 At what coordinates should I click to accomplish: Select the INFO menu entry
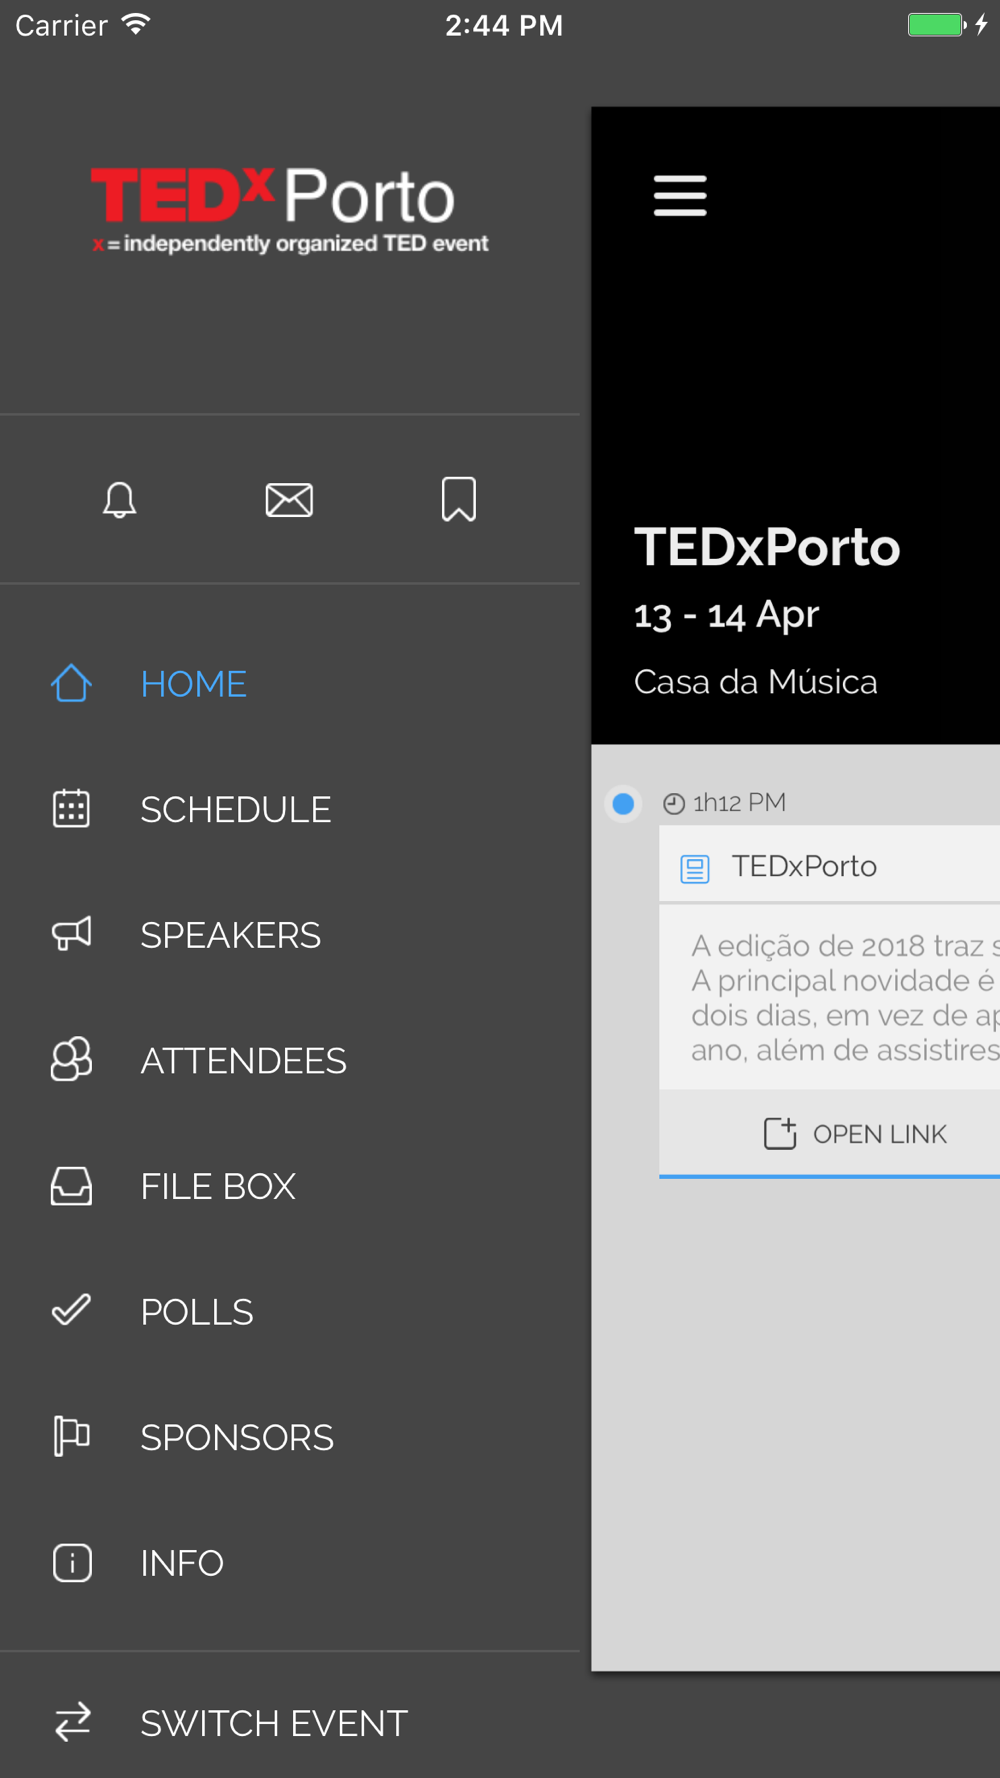click(x=182, y=1563)
